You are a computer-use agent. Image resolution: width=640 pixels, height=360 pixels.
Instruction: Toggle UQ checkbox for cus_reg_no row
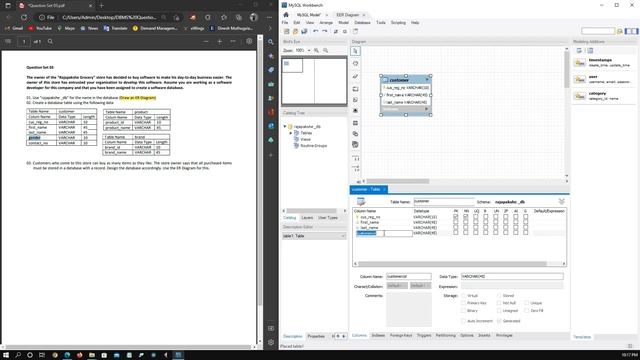coord(476,217)
